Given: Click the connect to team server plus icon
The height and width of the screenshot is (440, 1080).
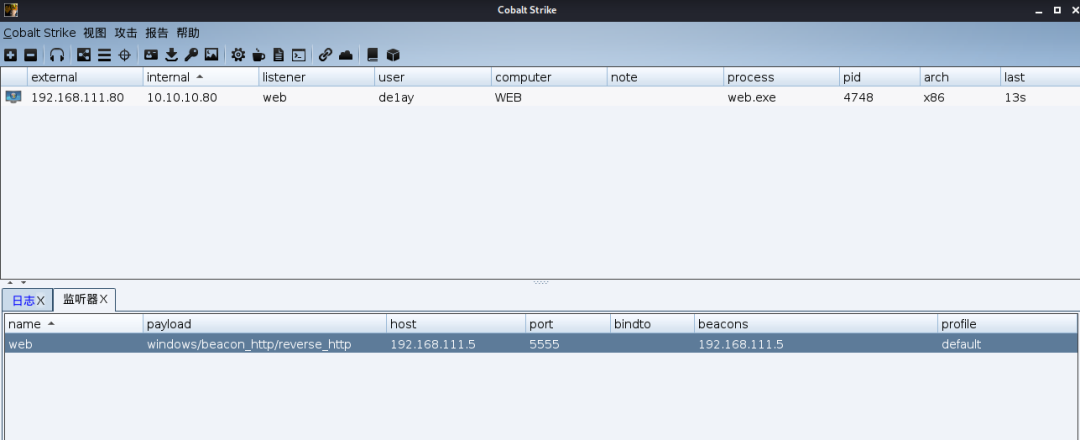Looking at the screenshot, I should pos(10,55).
